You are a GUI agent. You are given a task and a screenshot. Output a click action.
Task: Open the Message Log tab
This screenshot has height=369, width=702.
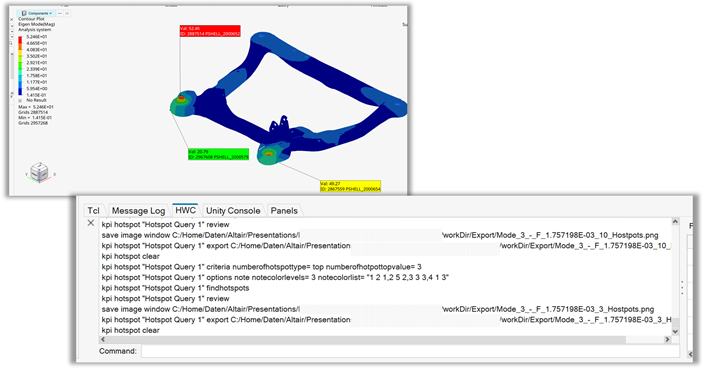138,210
